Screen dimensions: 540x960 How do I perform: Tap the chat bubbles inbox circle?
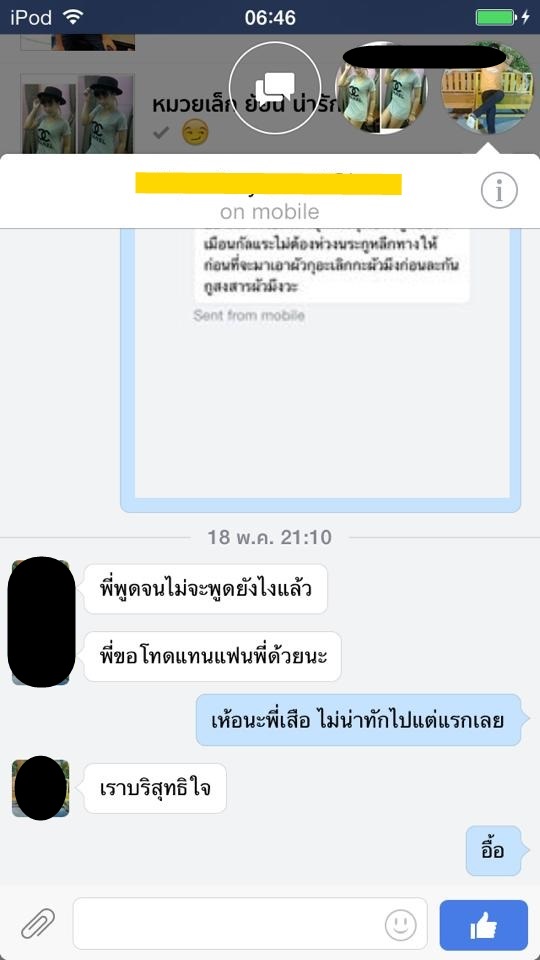point(275,88)
